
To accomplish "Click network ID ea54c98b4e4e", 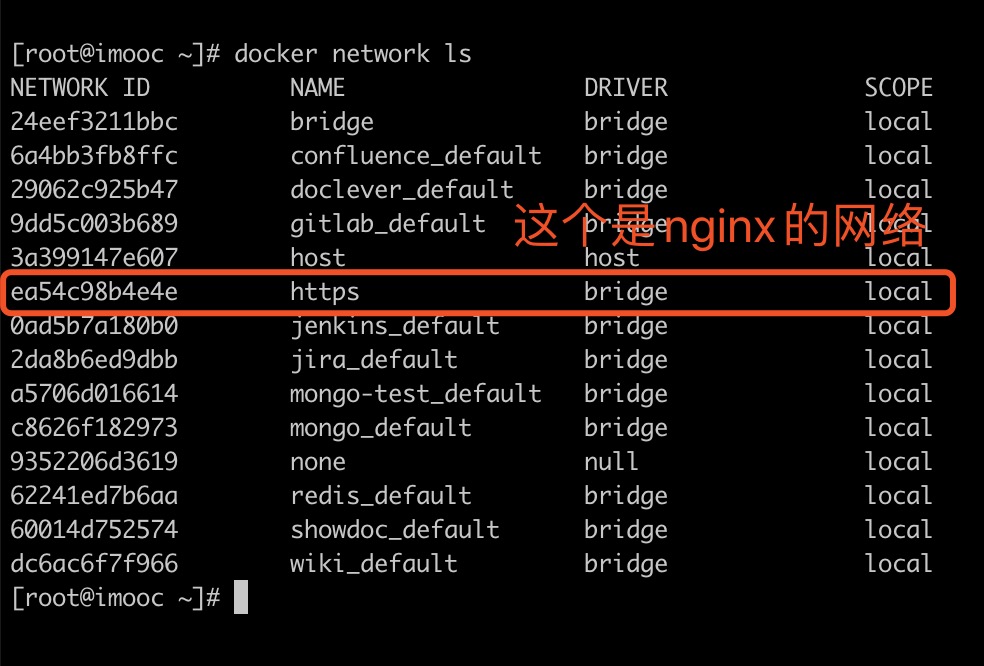I will point(94,292).
